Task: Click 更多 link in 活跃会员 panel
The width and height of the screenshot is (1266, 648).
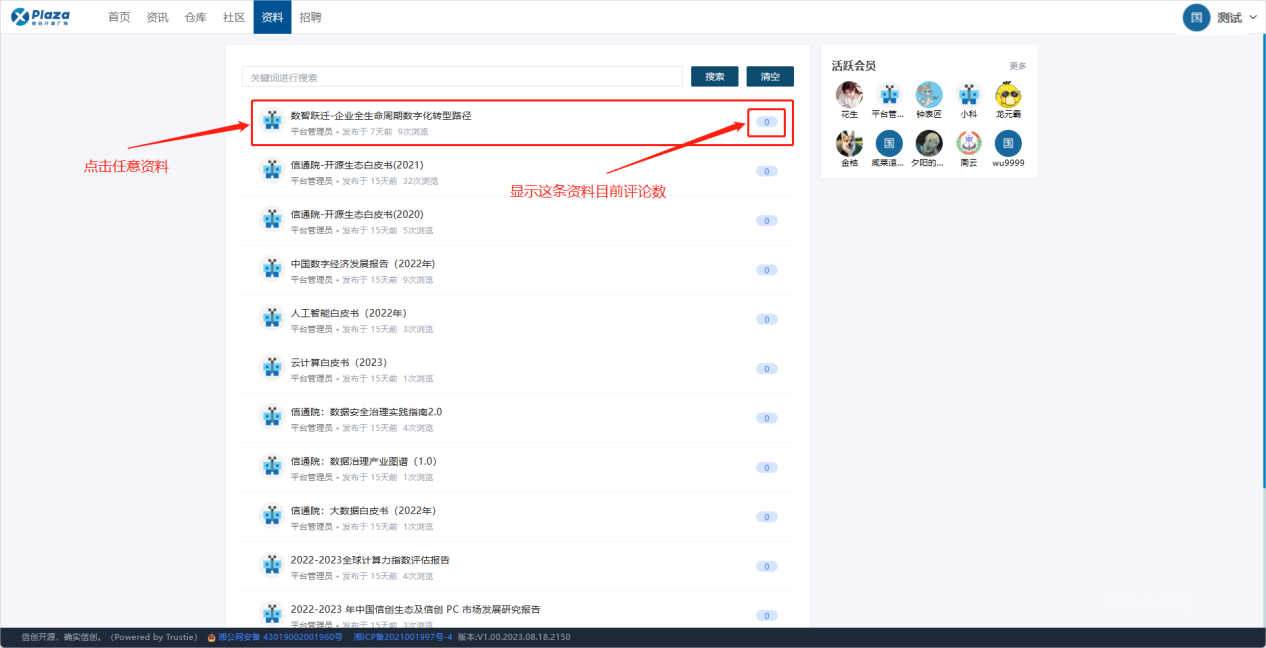Action: [x=1017, y=66]
